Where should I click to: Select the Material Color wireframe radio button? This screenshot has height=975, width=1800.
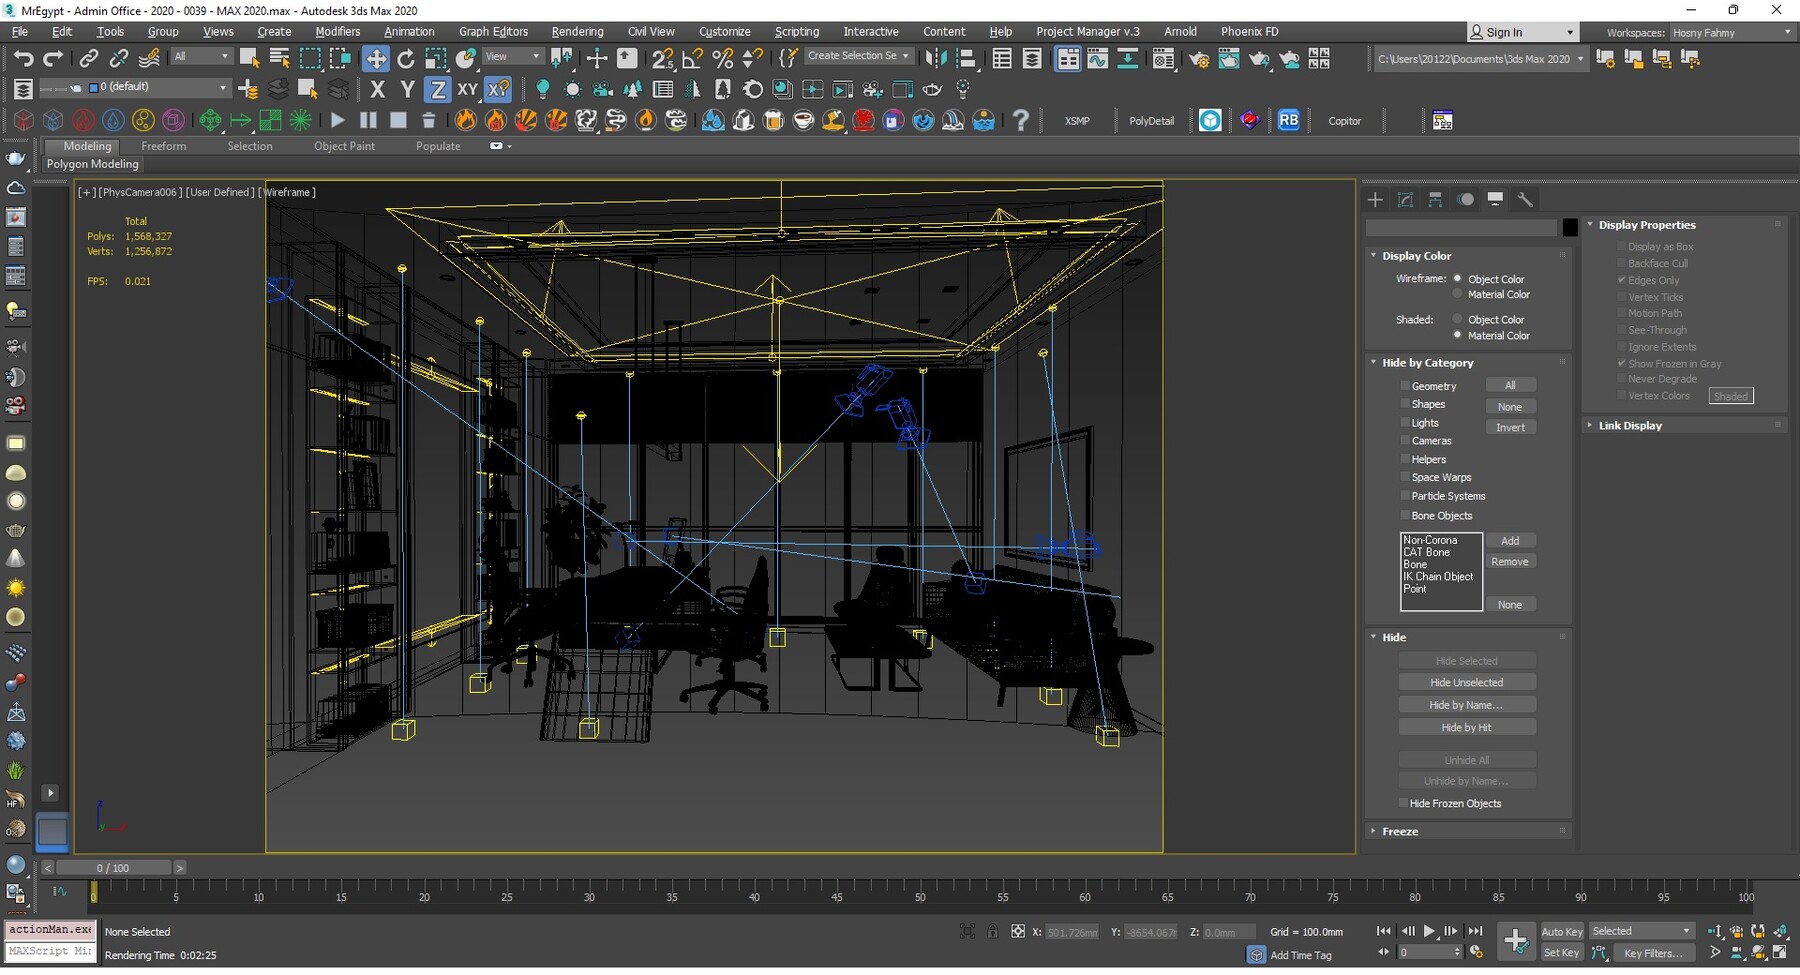point(1458,294)
